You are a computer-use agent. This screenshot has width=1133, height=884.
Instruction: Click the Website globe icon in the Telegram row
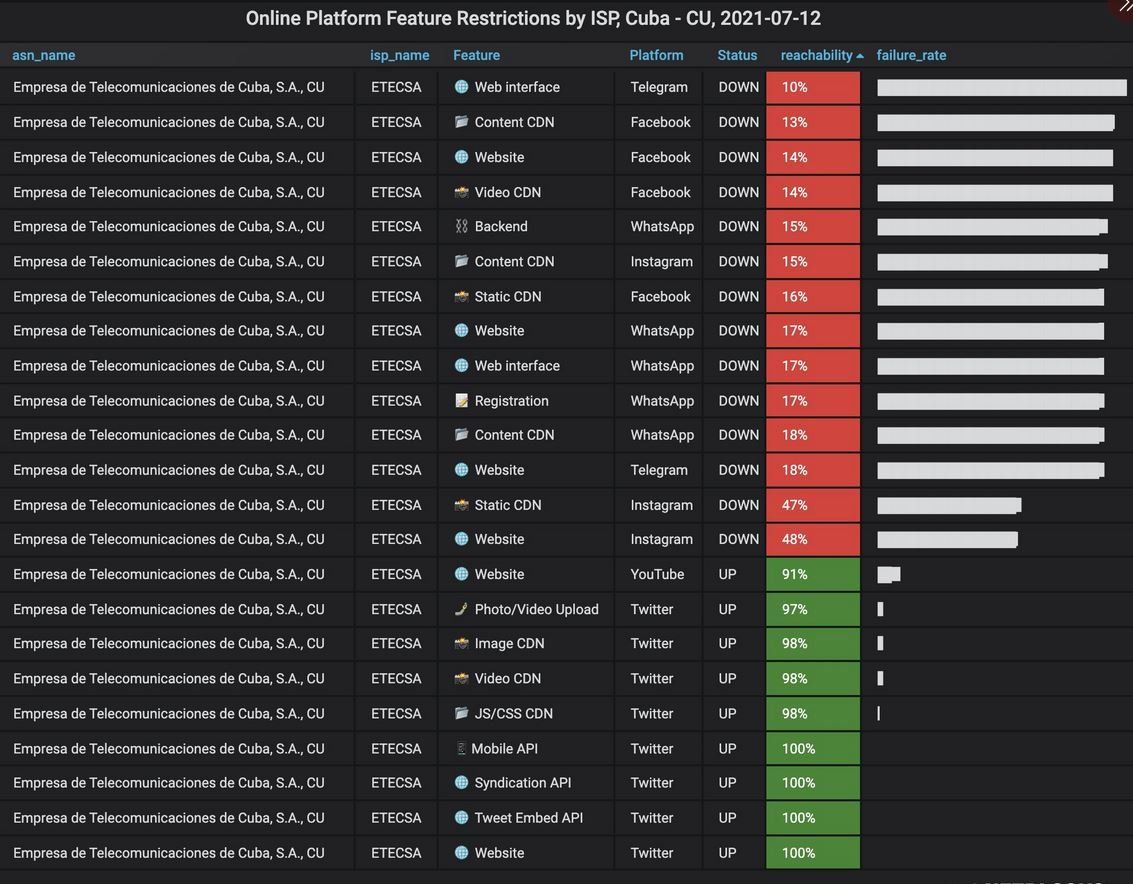click(x=460, y=469)
